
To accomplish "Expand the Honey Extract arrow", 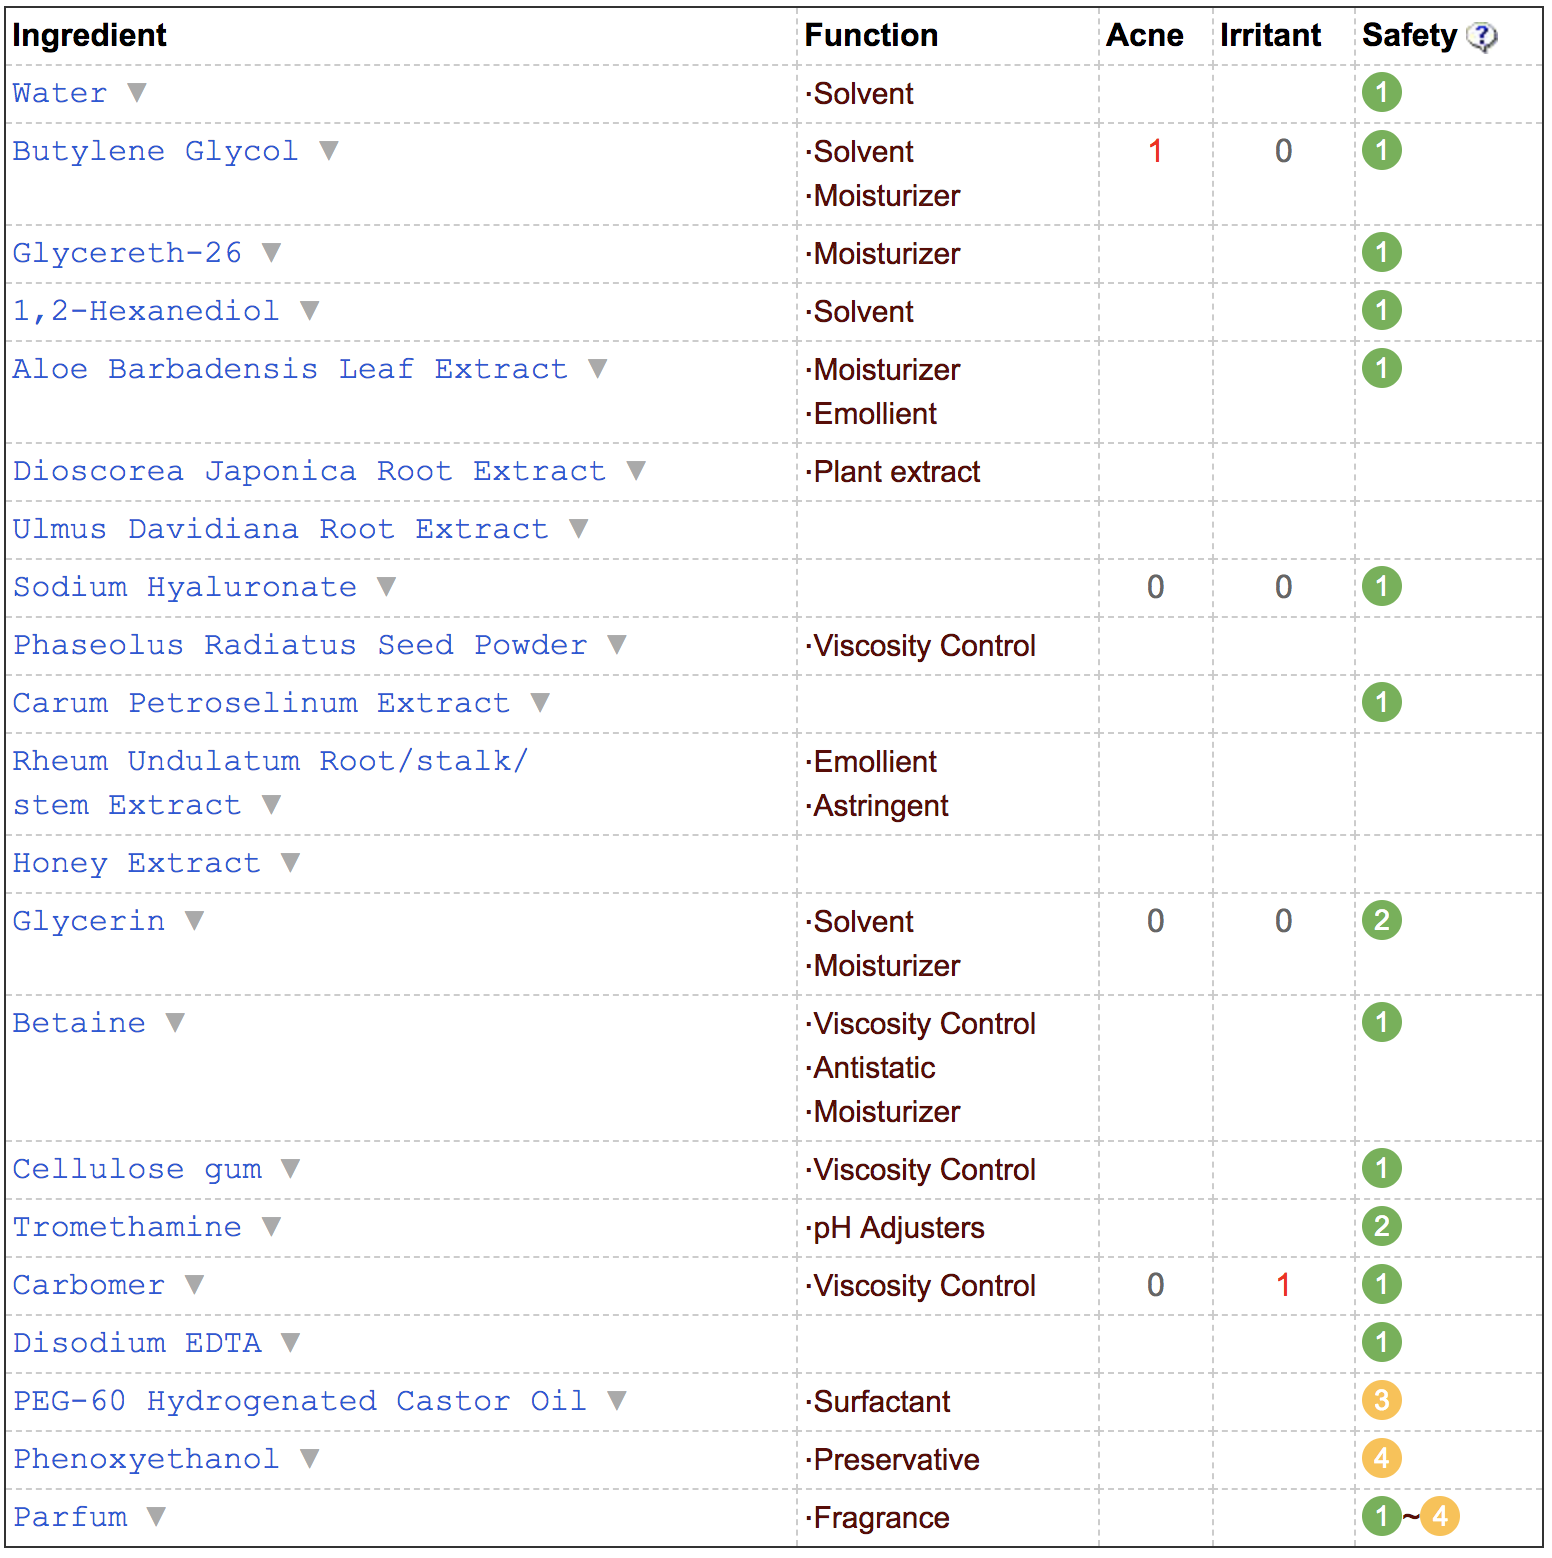I will (x=290, y=862).
